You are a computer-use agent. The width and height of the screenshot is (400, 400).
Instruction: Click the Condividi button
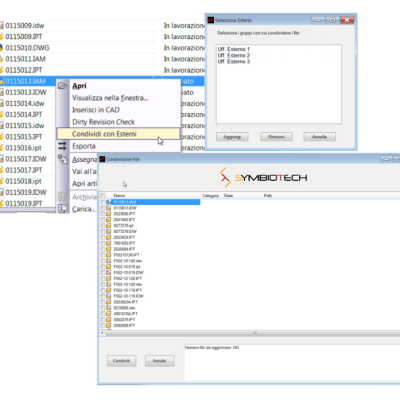point(121,361)
